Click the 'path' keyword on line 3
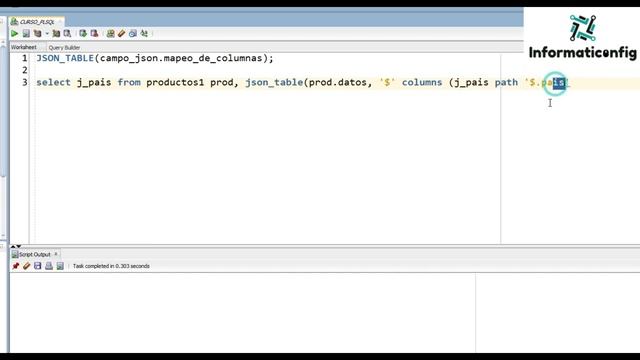 (x=506, y=83)
